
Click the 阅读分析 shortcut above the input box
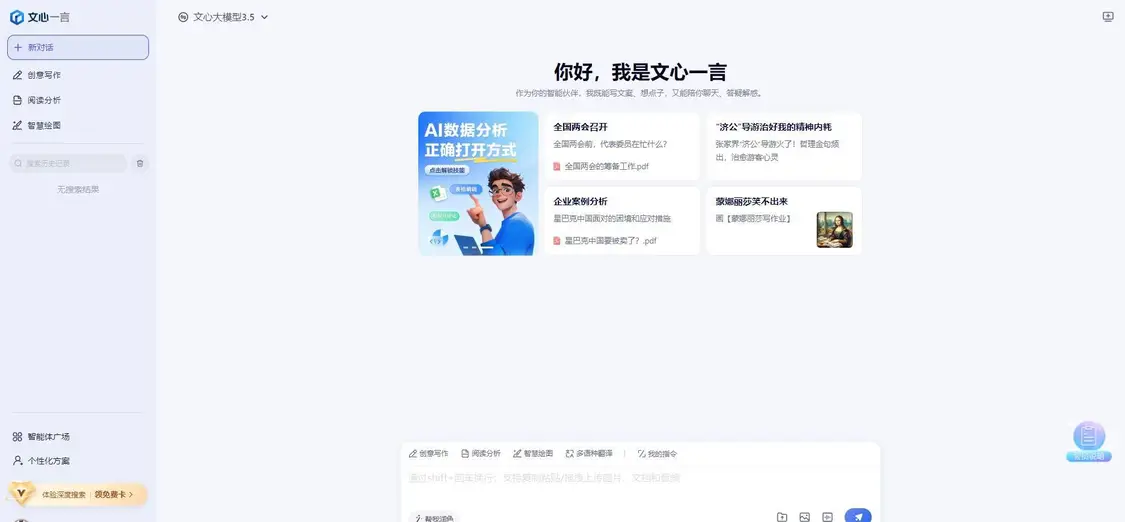(481, 454)
